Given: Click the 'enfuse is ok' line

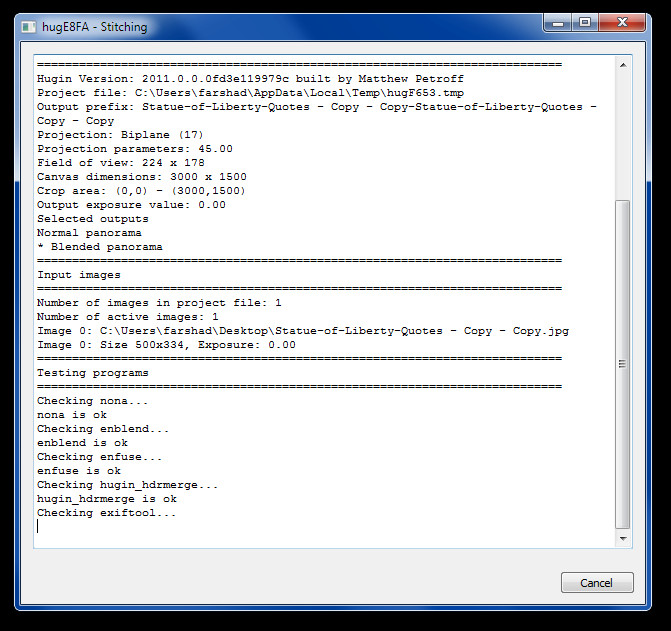Looking at the screenshot, I should click(79, 471).
